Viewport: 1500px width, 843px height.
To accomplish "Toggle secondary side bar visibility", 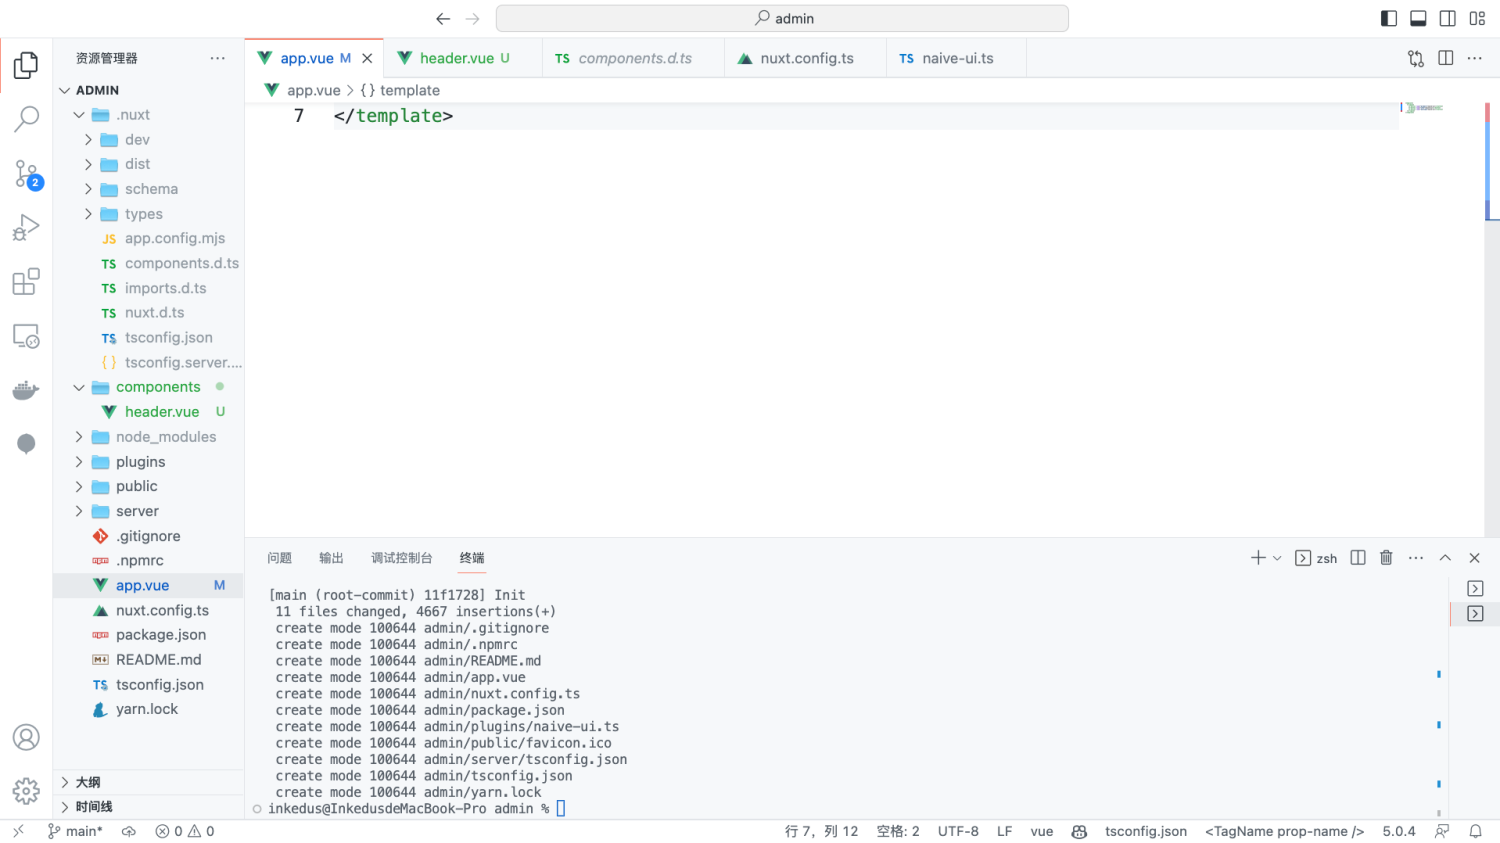I will click(1448, 18).
